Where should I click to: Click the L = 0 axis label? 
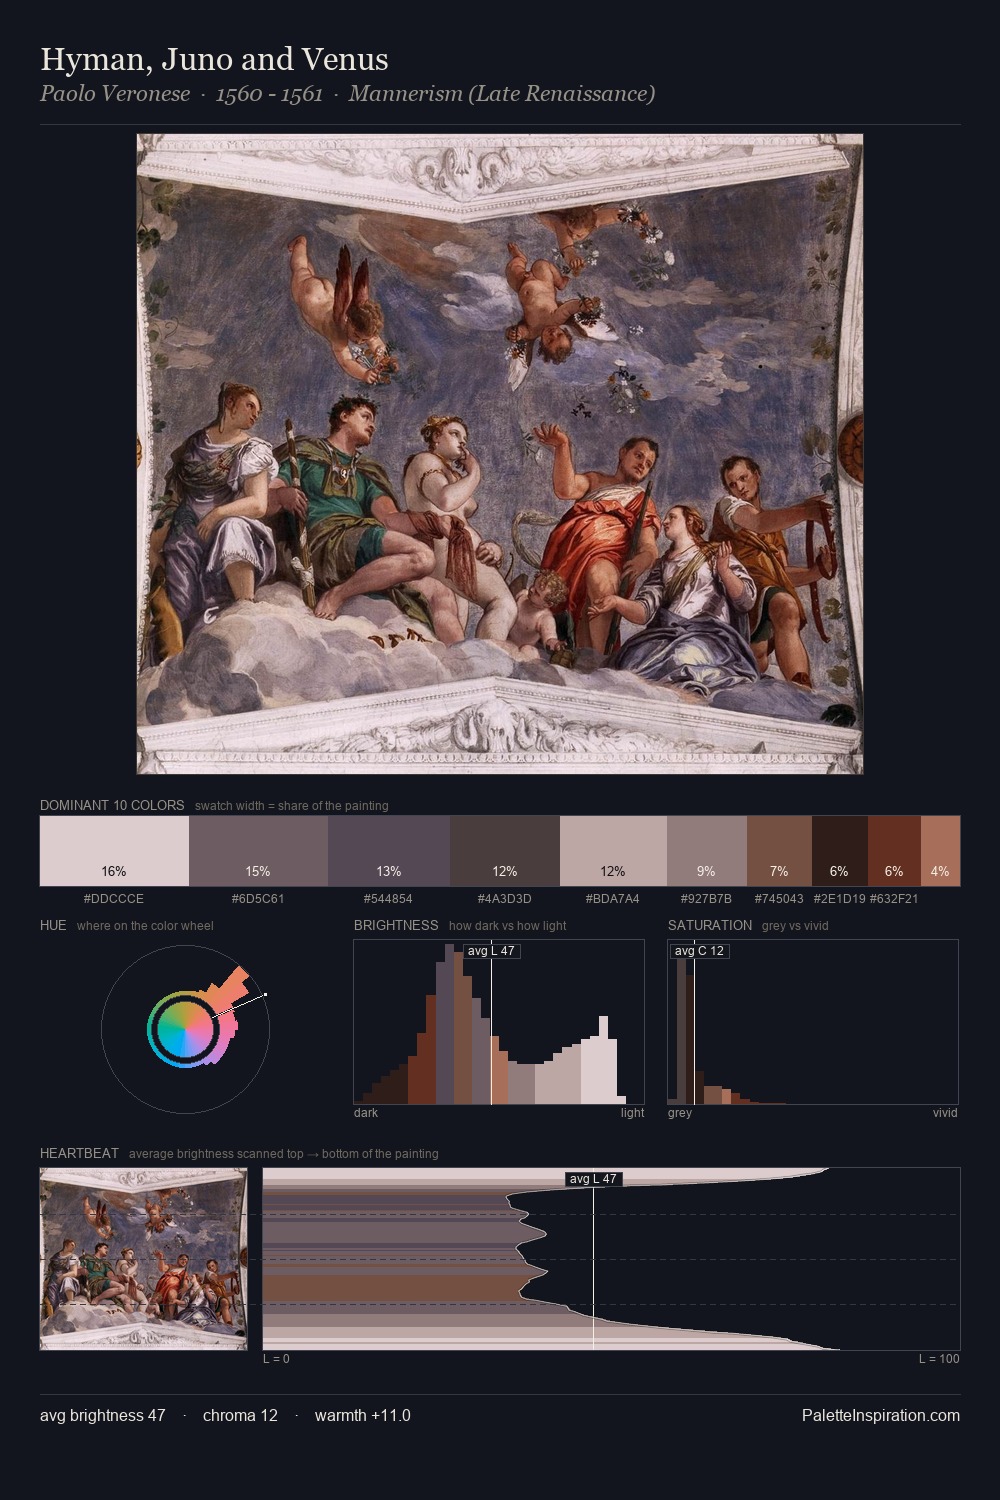click(x=276, y=1359)
